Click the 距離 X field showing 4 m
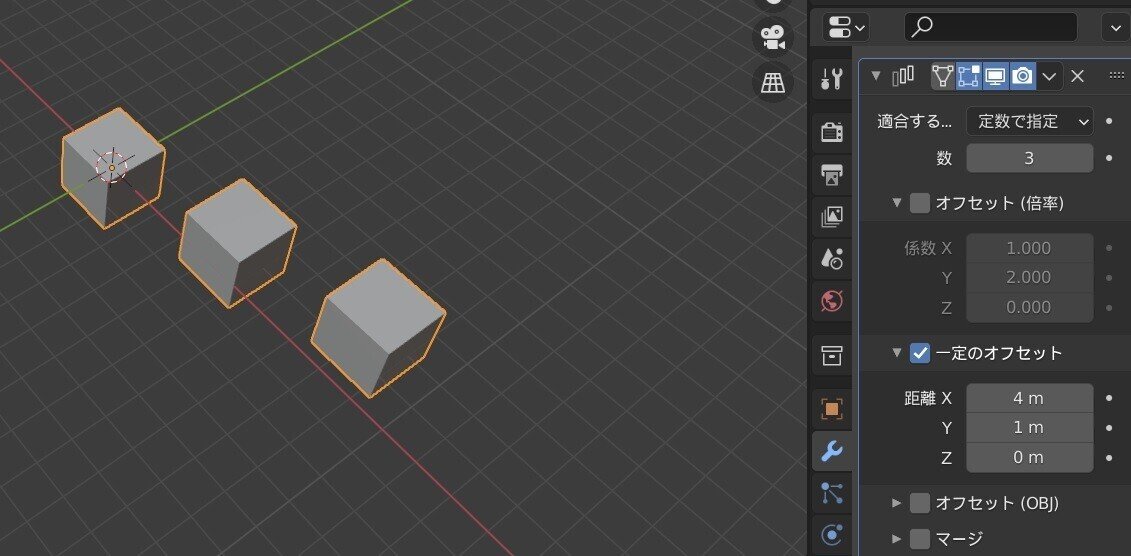This screenshot has height=556, width=1131. point(1029,398)
